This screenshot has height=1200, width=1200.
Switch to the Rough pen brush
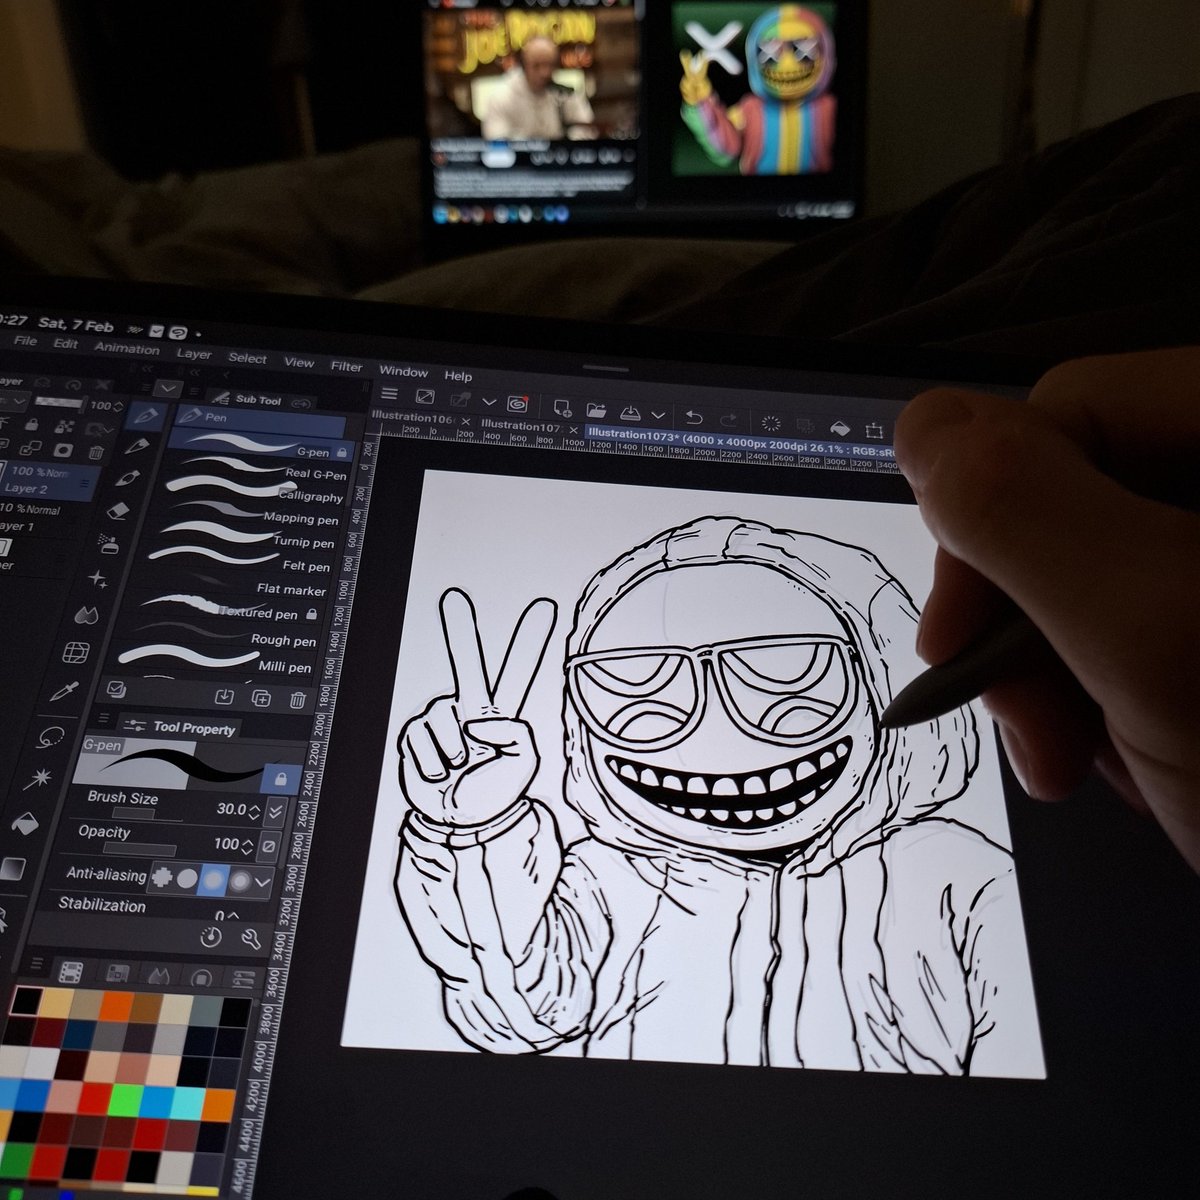pyautogui.click(x=284, y=641)
